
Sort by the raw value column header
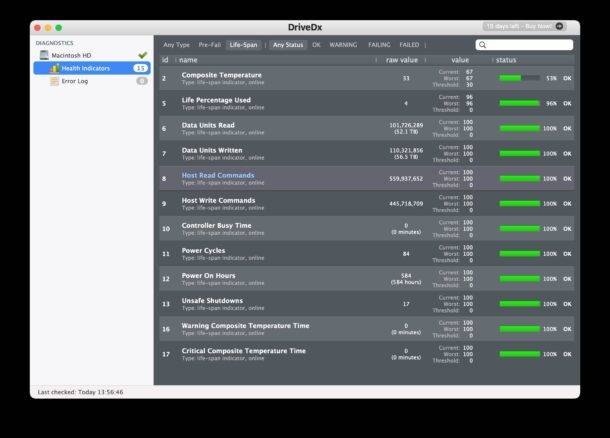[401, 60]
